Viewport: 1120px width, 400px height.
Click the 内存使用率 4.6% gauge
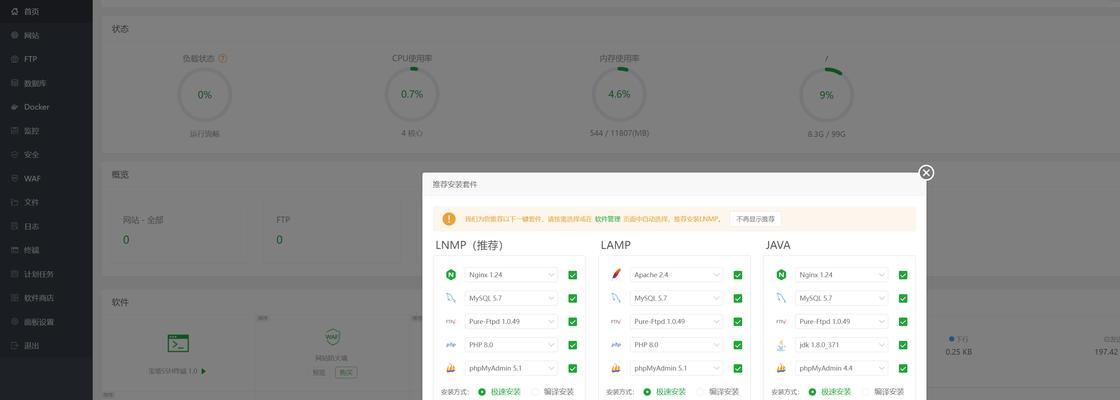pyautogui.click(x=619, y=94)
